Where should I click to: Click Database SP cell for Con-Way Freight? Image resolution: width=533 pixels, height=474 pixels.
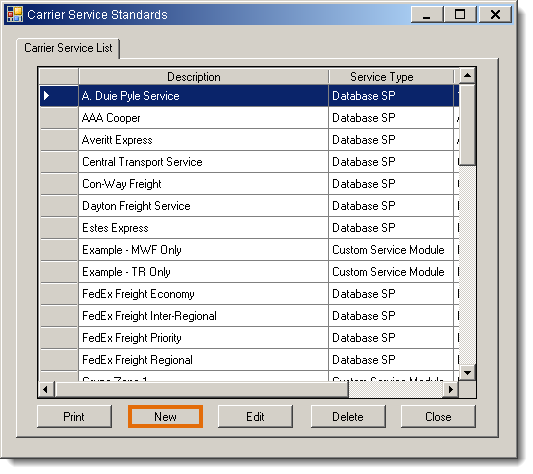391,184
